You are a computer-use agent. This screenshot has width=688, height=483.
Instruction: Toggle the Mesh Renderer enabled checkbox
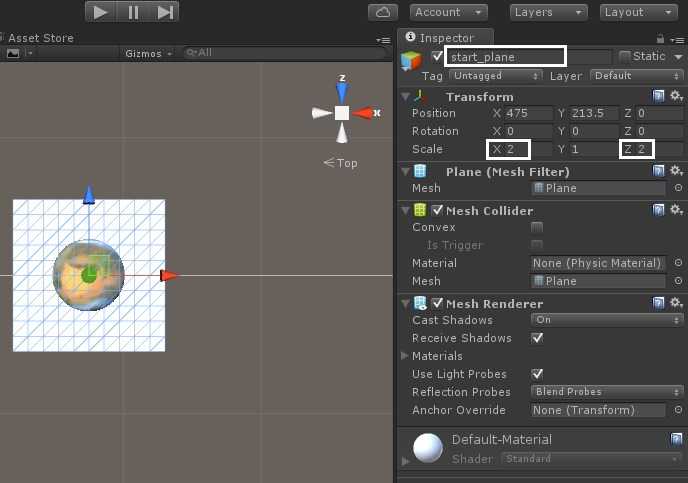[437, 303]
